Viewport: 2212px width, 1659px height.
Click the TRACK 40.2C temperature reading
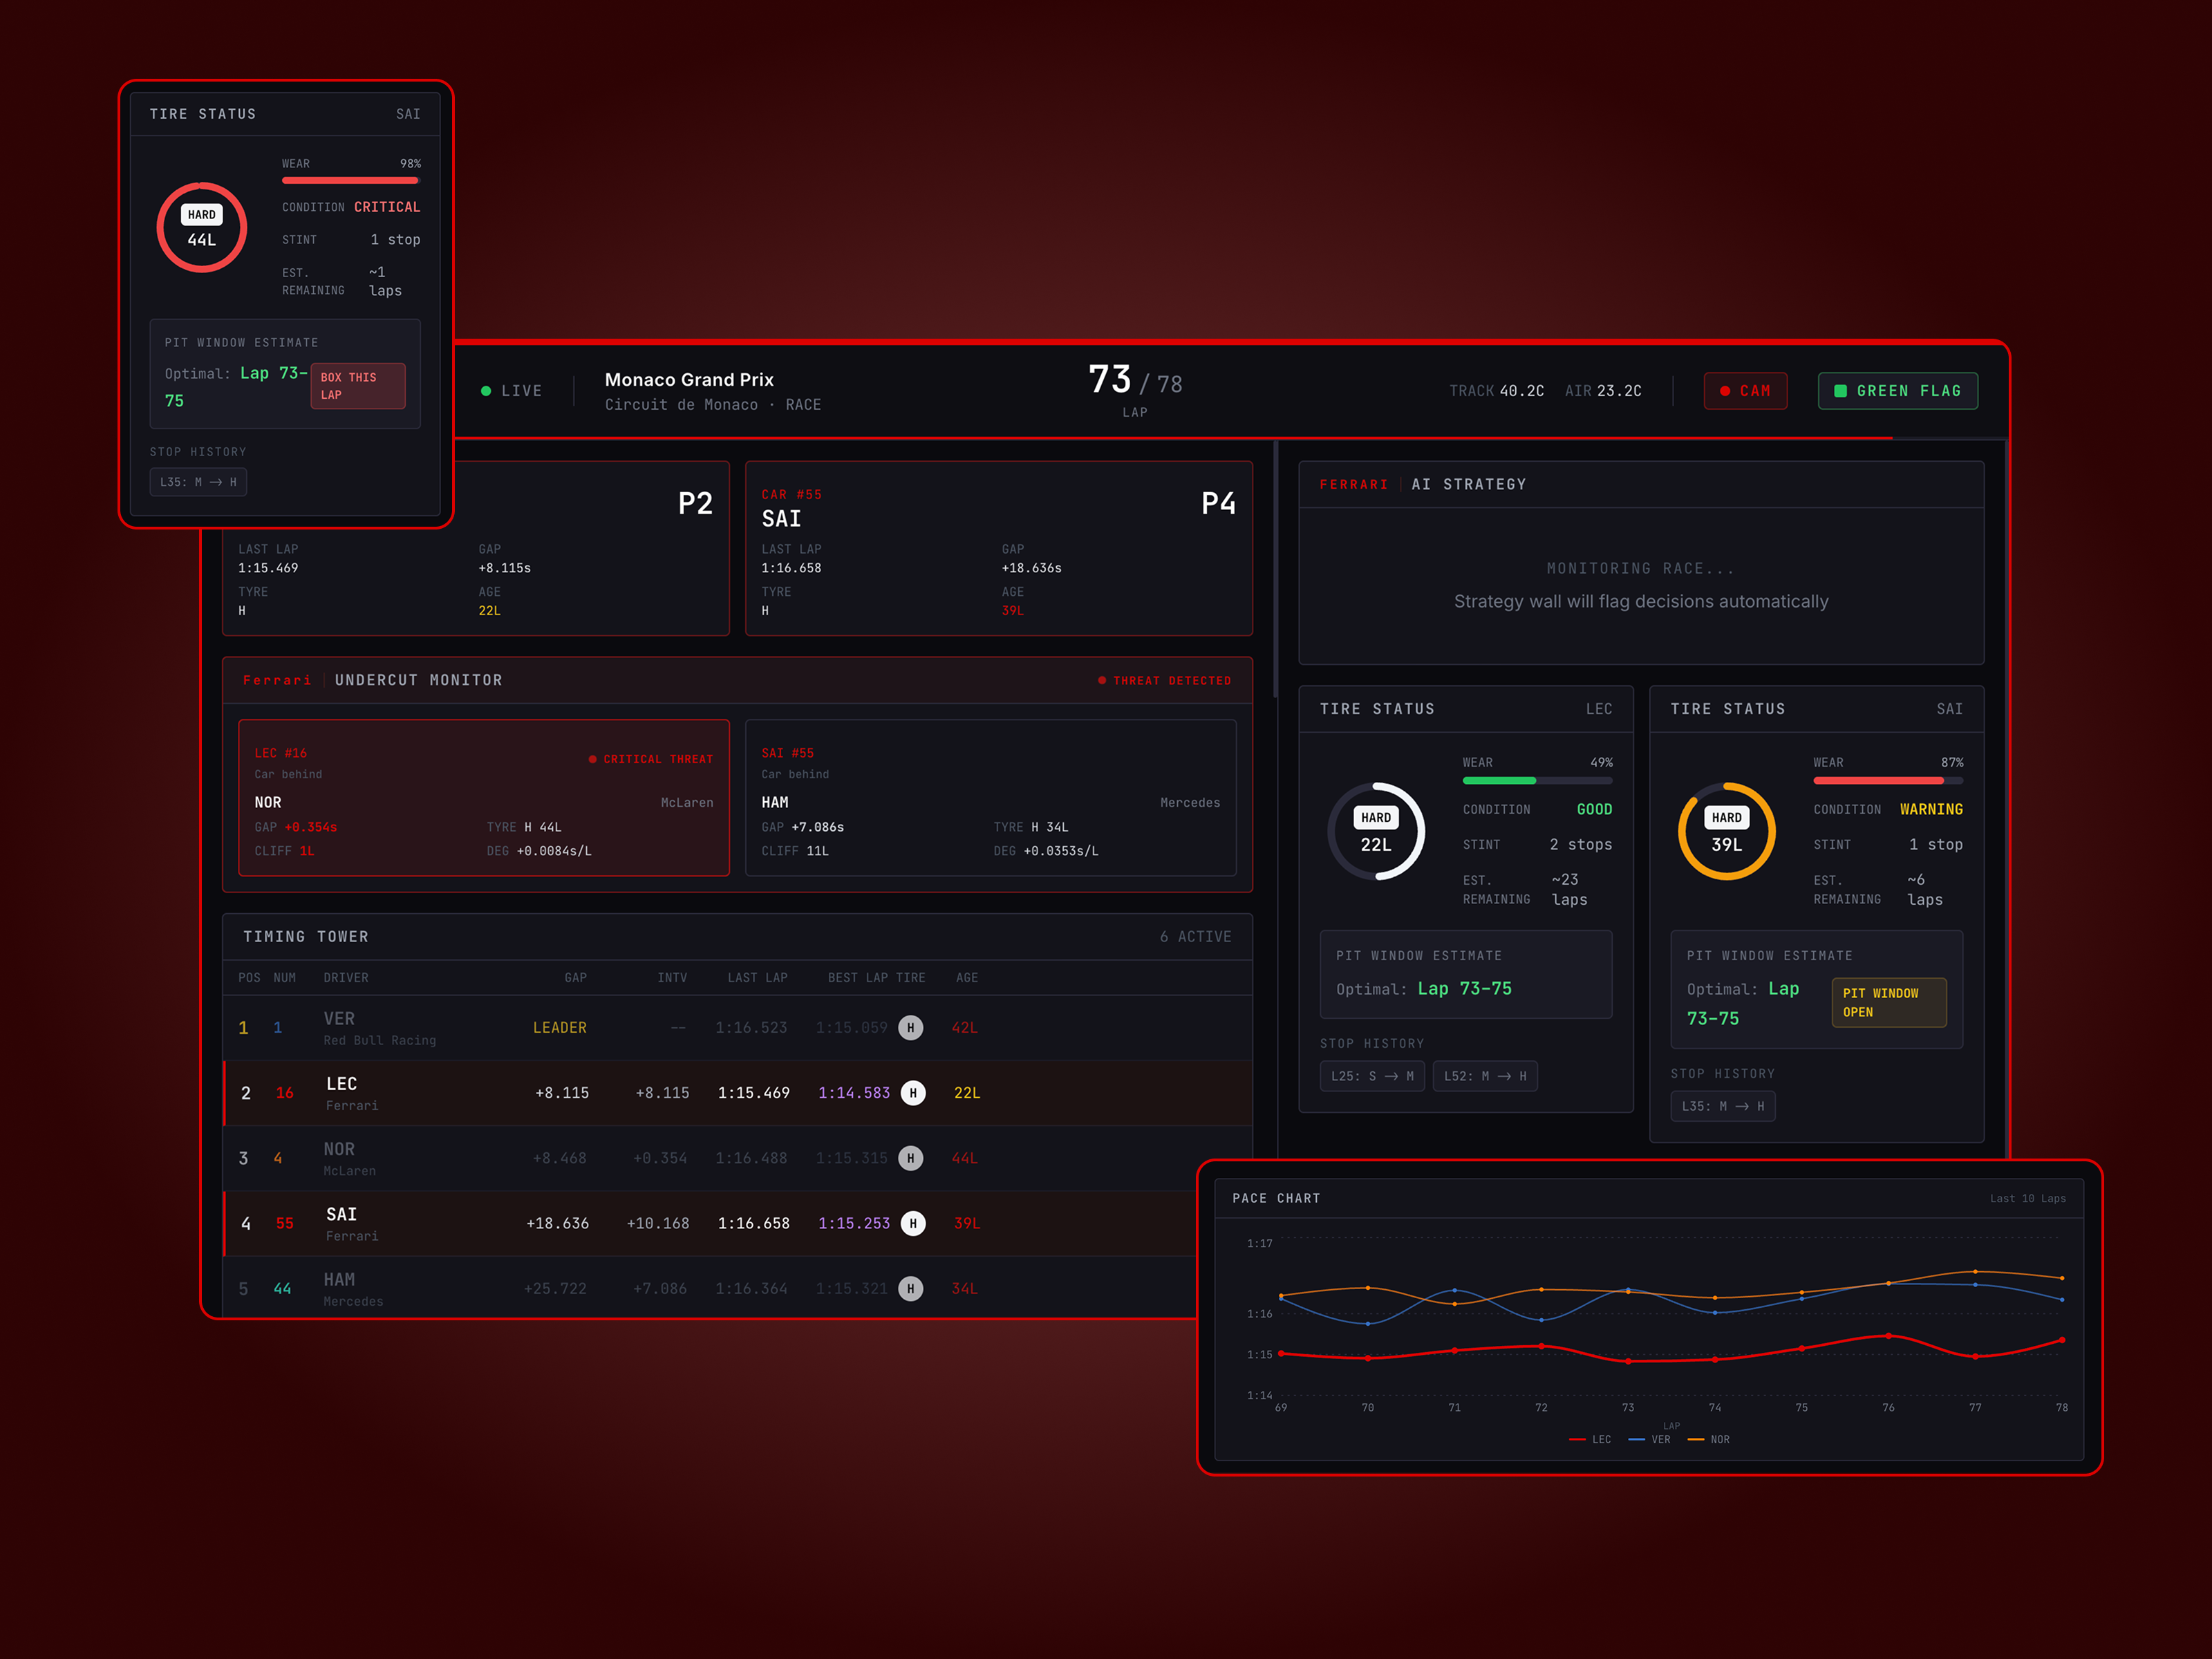1496,391
